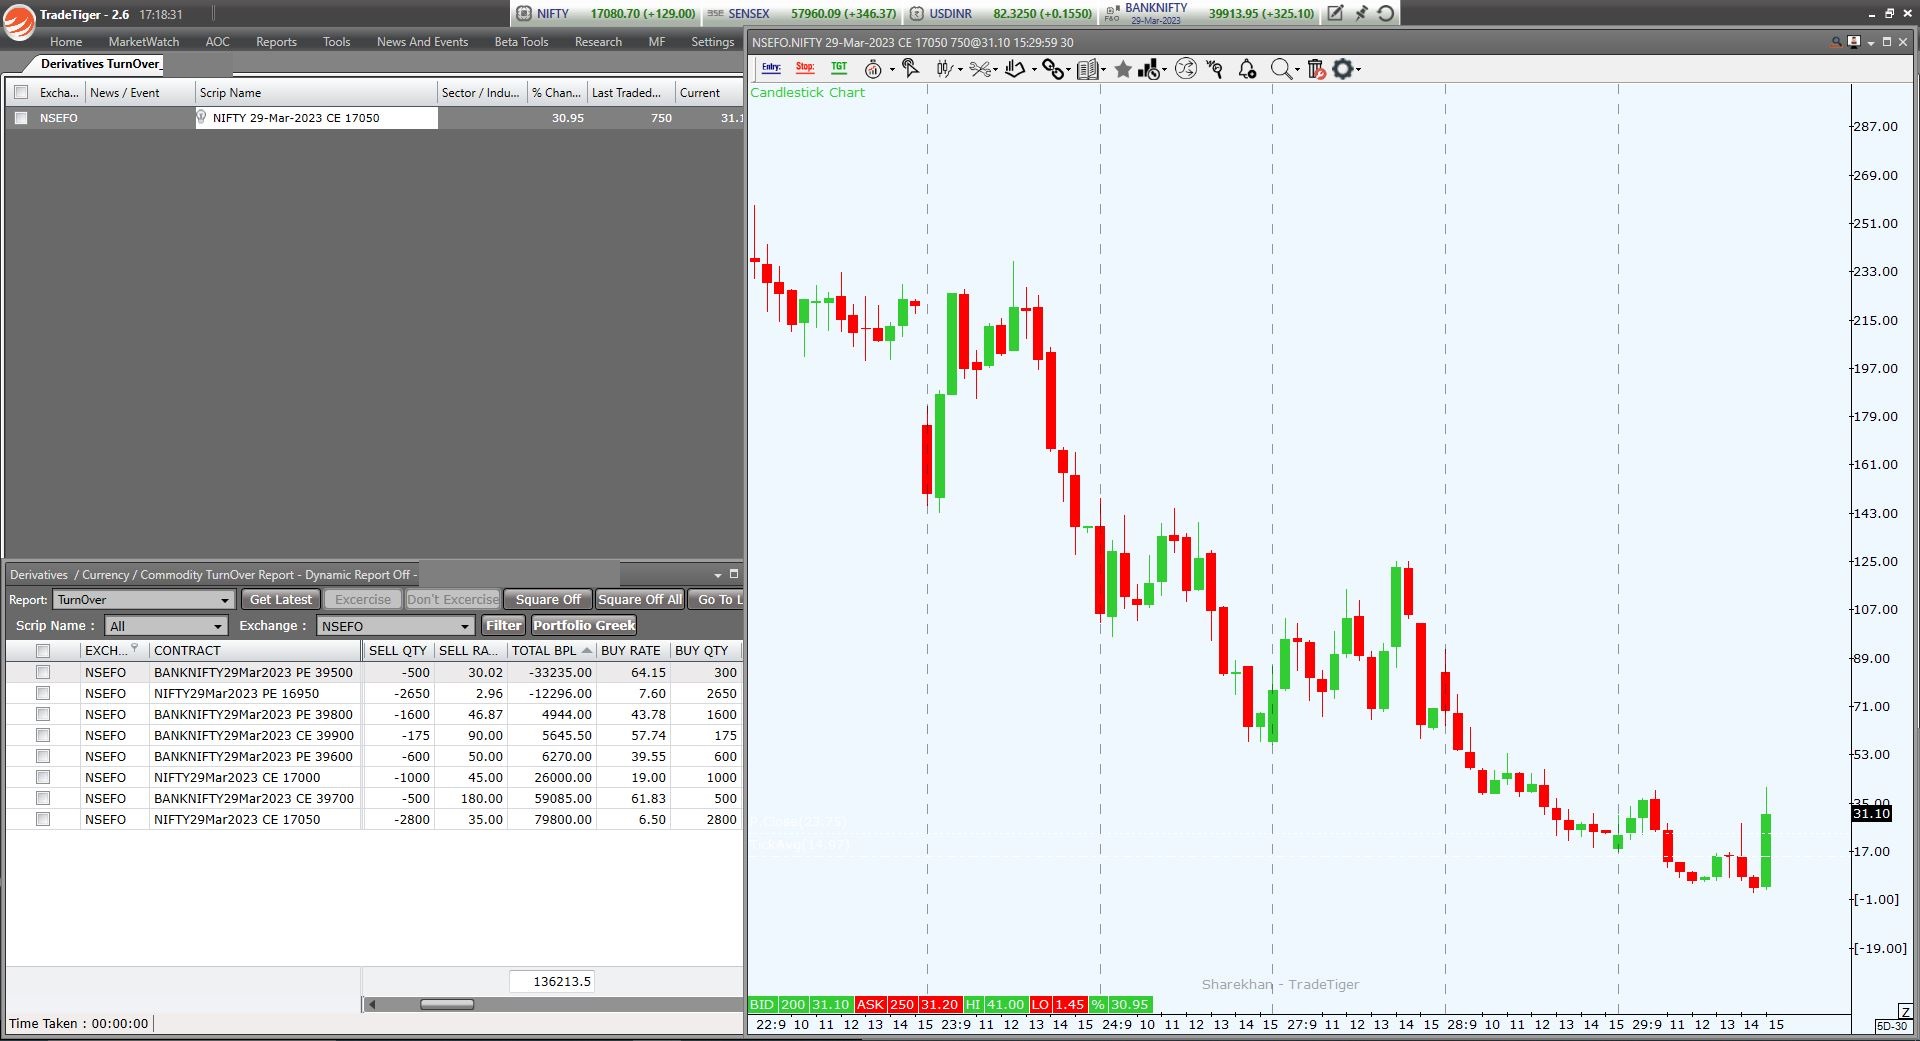Select checkbox for NIFTY29Mar2023 PE 16950
Viewport: 1920px width, 1041px height.
coord(43,694)
